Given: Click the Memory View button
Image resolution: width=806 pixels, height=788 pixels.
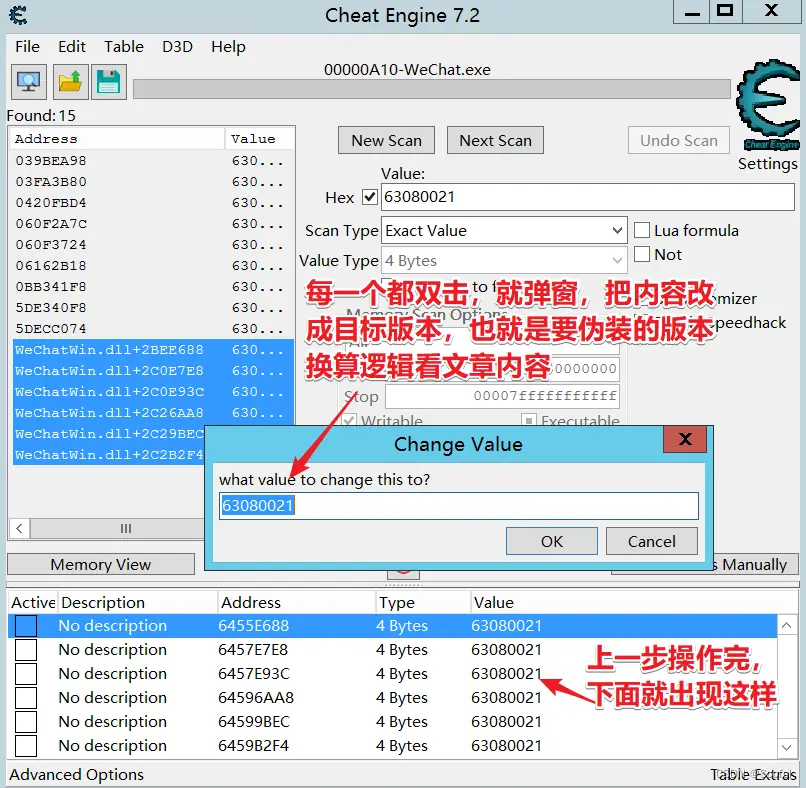Looking at the screenshot, I should [x=101, y=565].
